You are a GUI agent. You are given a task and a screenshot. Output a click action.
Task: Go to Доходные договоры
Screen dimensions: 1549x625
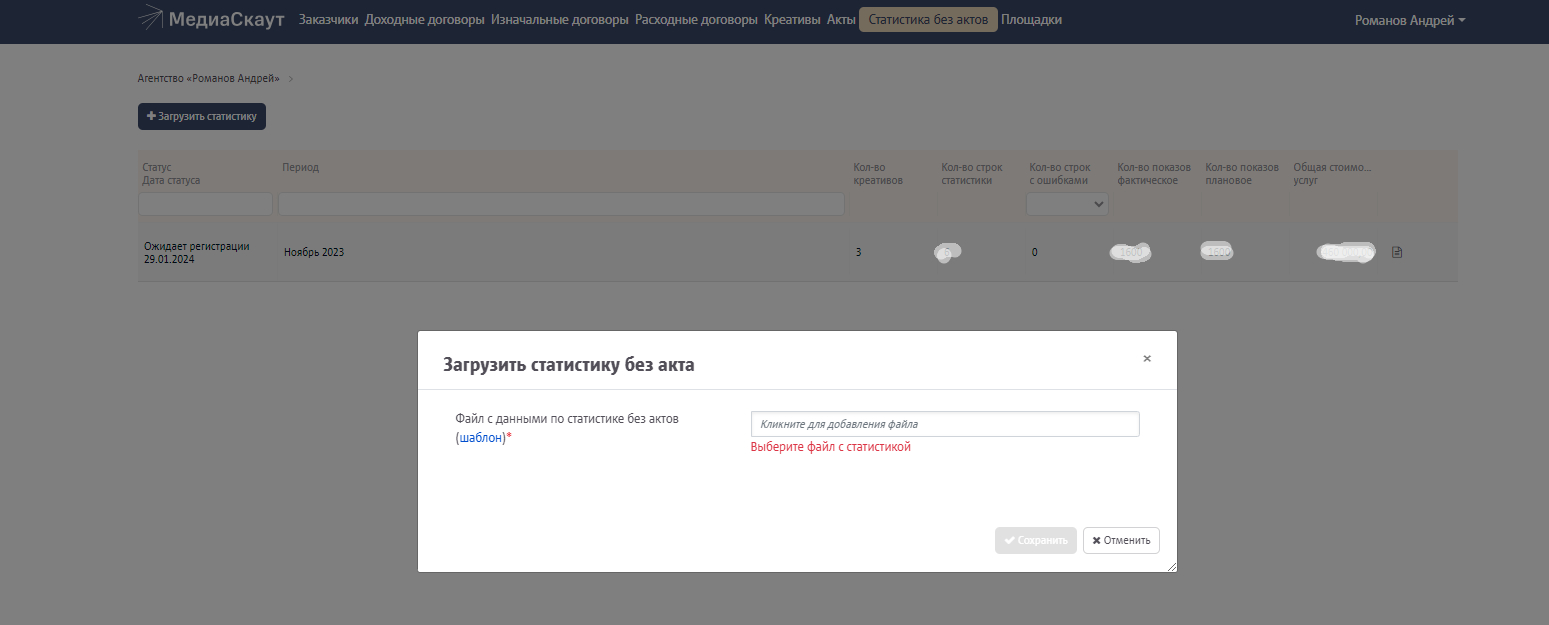tap(425, 20)
